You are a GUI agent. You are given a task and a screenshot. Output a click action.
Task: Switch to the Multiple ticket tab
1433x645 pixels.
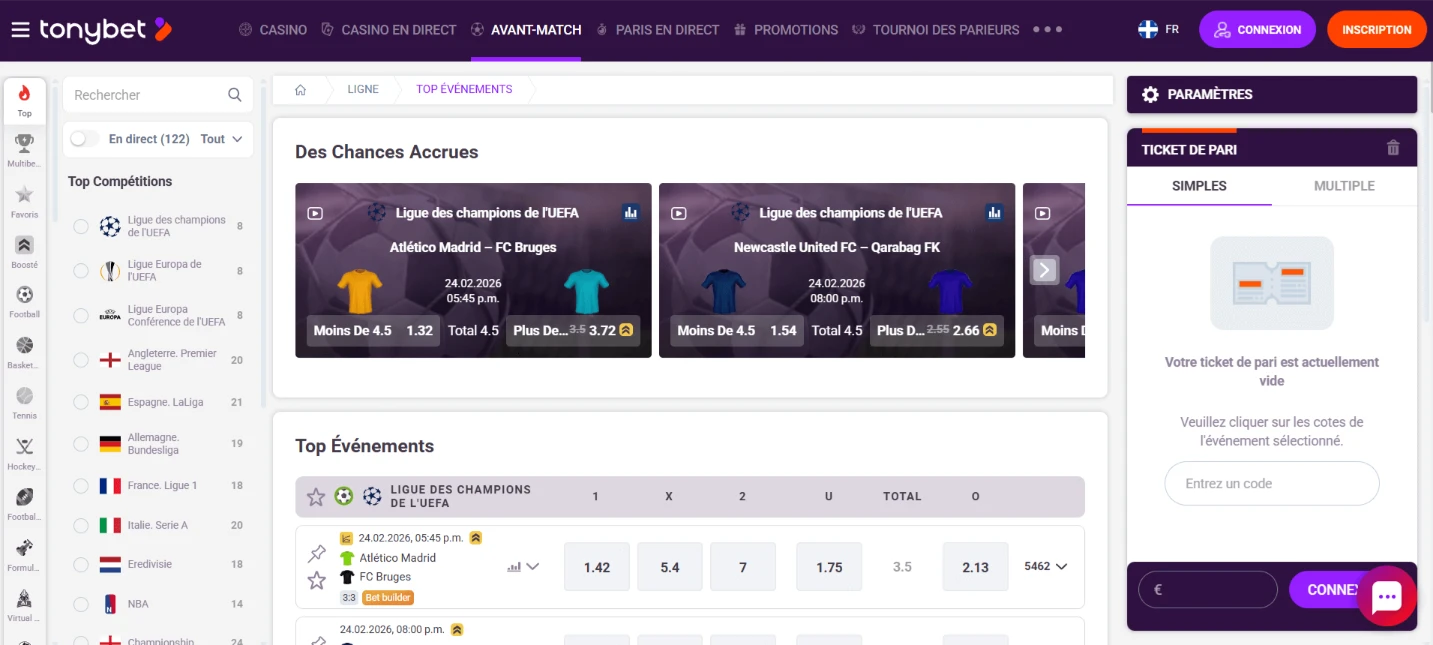point(1343,186)
